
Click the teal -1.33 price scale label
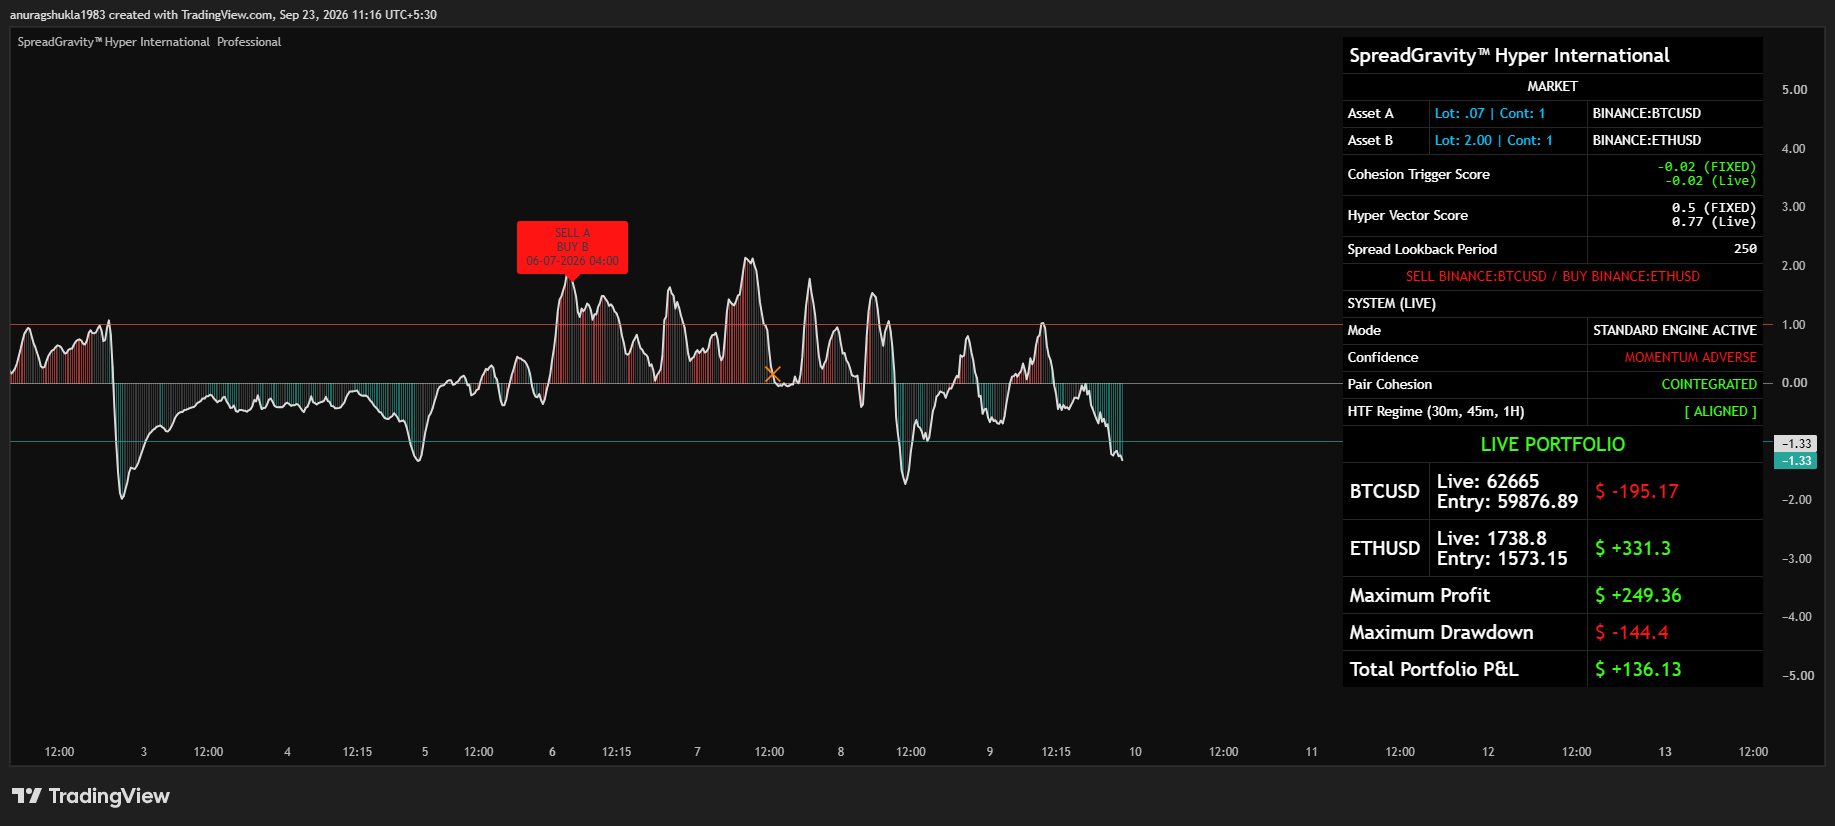[1796, 461]
